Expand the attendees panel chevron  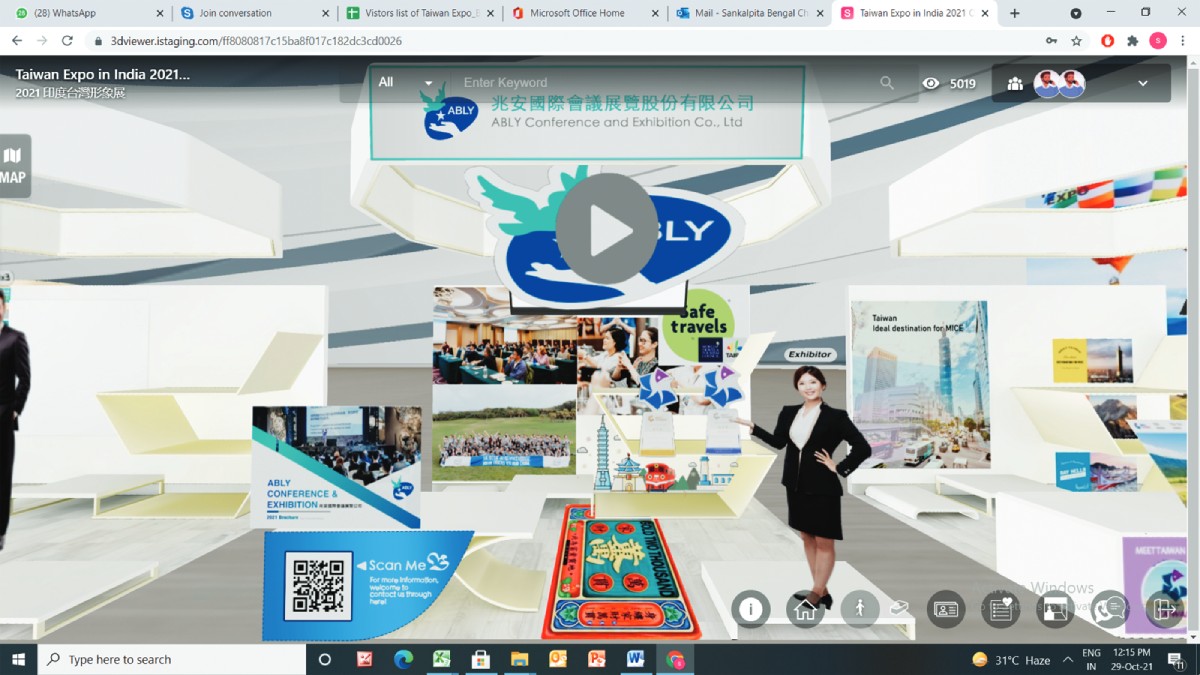[1143, 84]
